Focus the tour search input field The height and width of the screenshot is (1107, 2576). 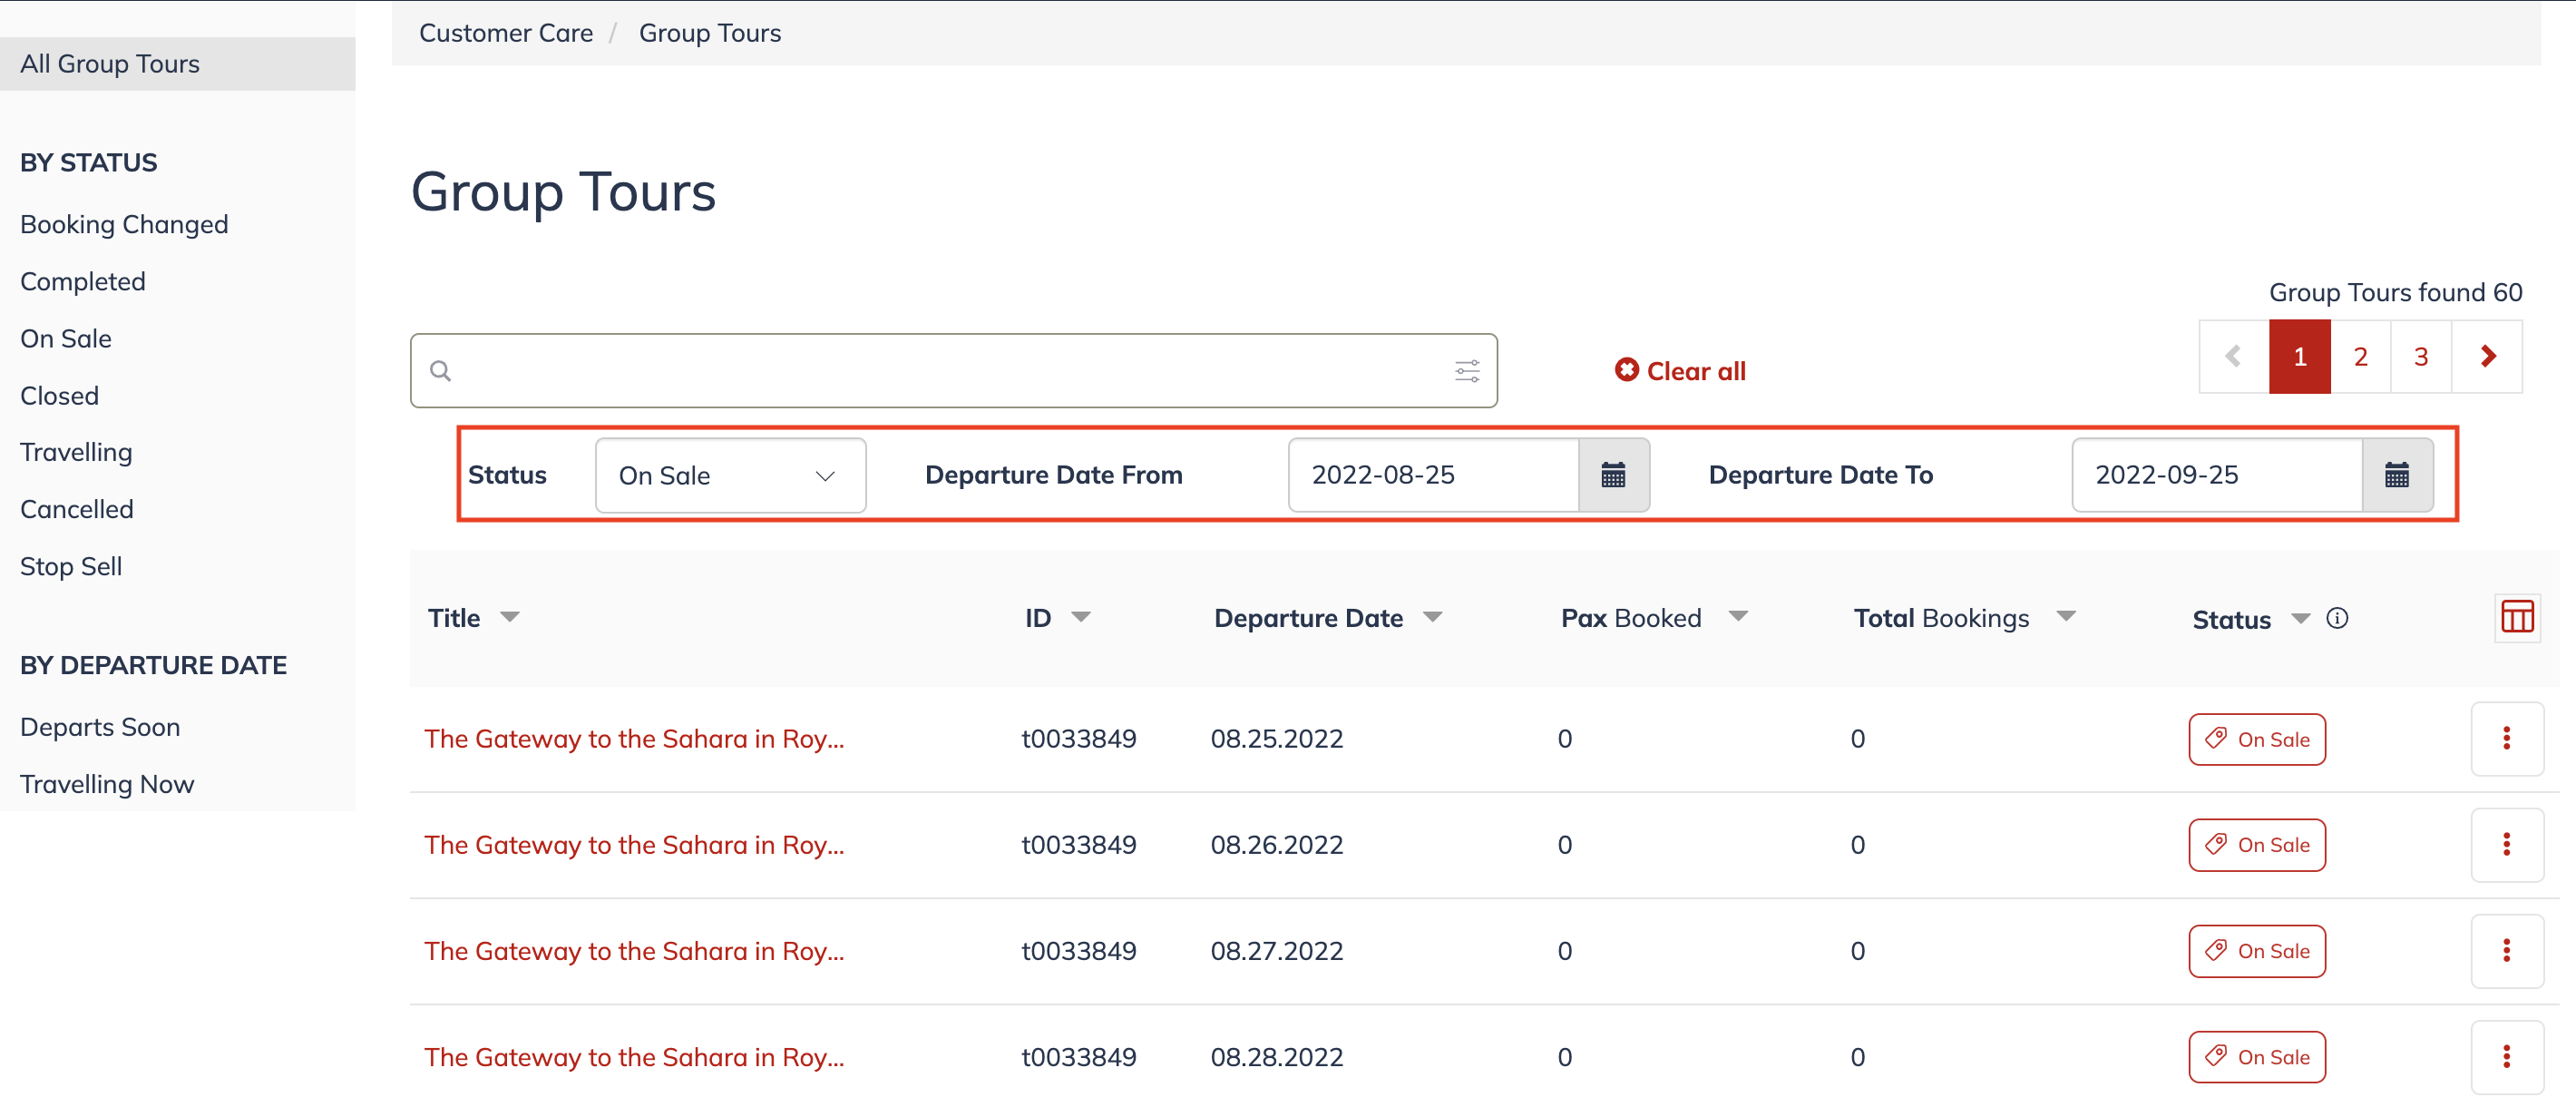tap(953, 371)
